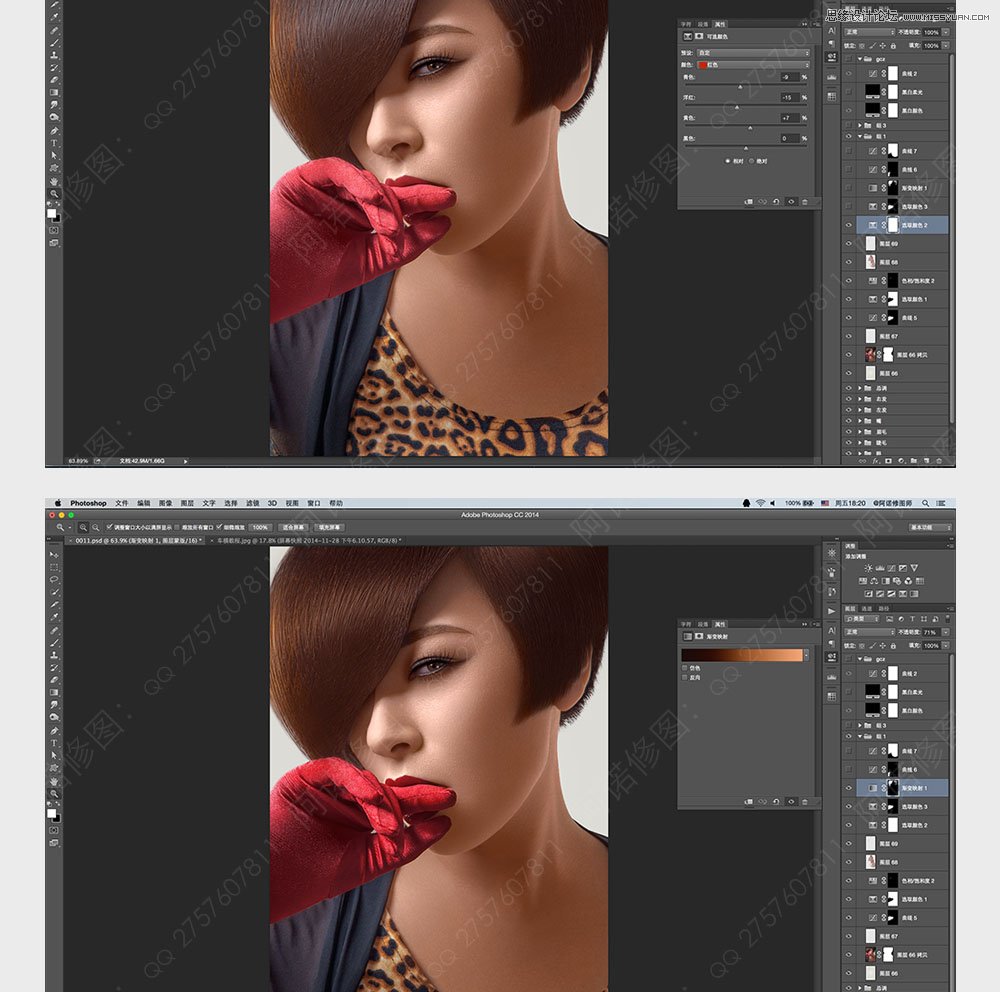The width and height of the screenshot is (1000, 992).
Task: Hide the 渐变映射 1 layer with its eye toggle
Action: click(x=847, y=786)
